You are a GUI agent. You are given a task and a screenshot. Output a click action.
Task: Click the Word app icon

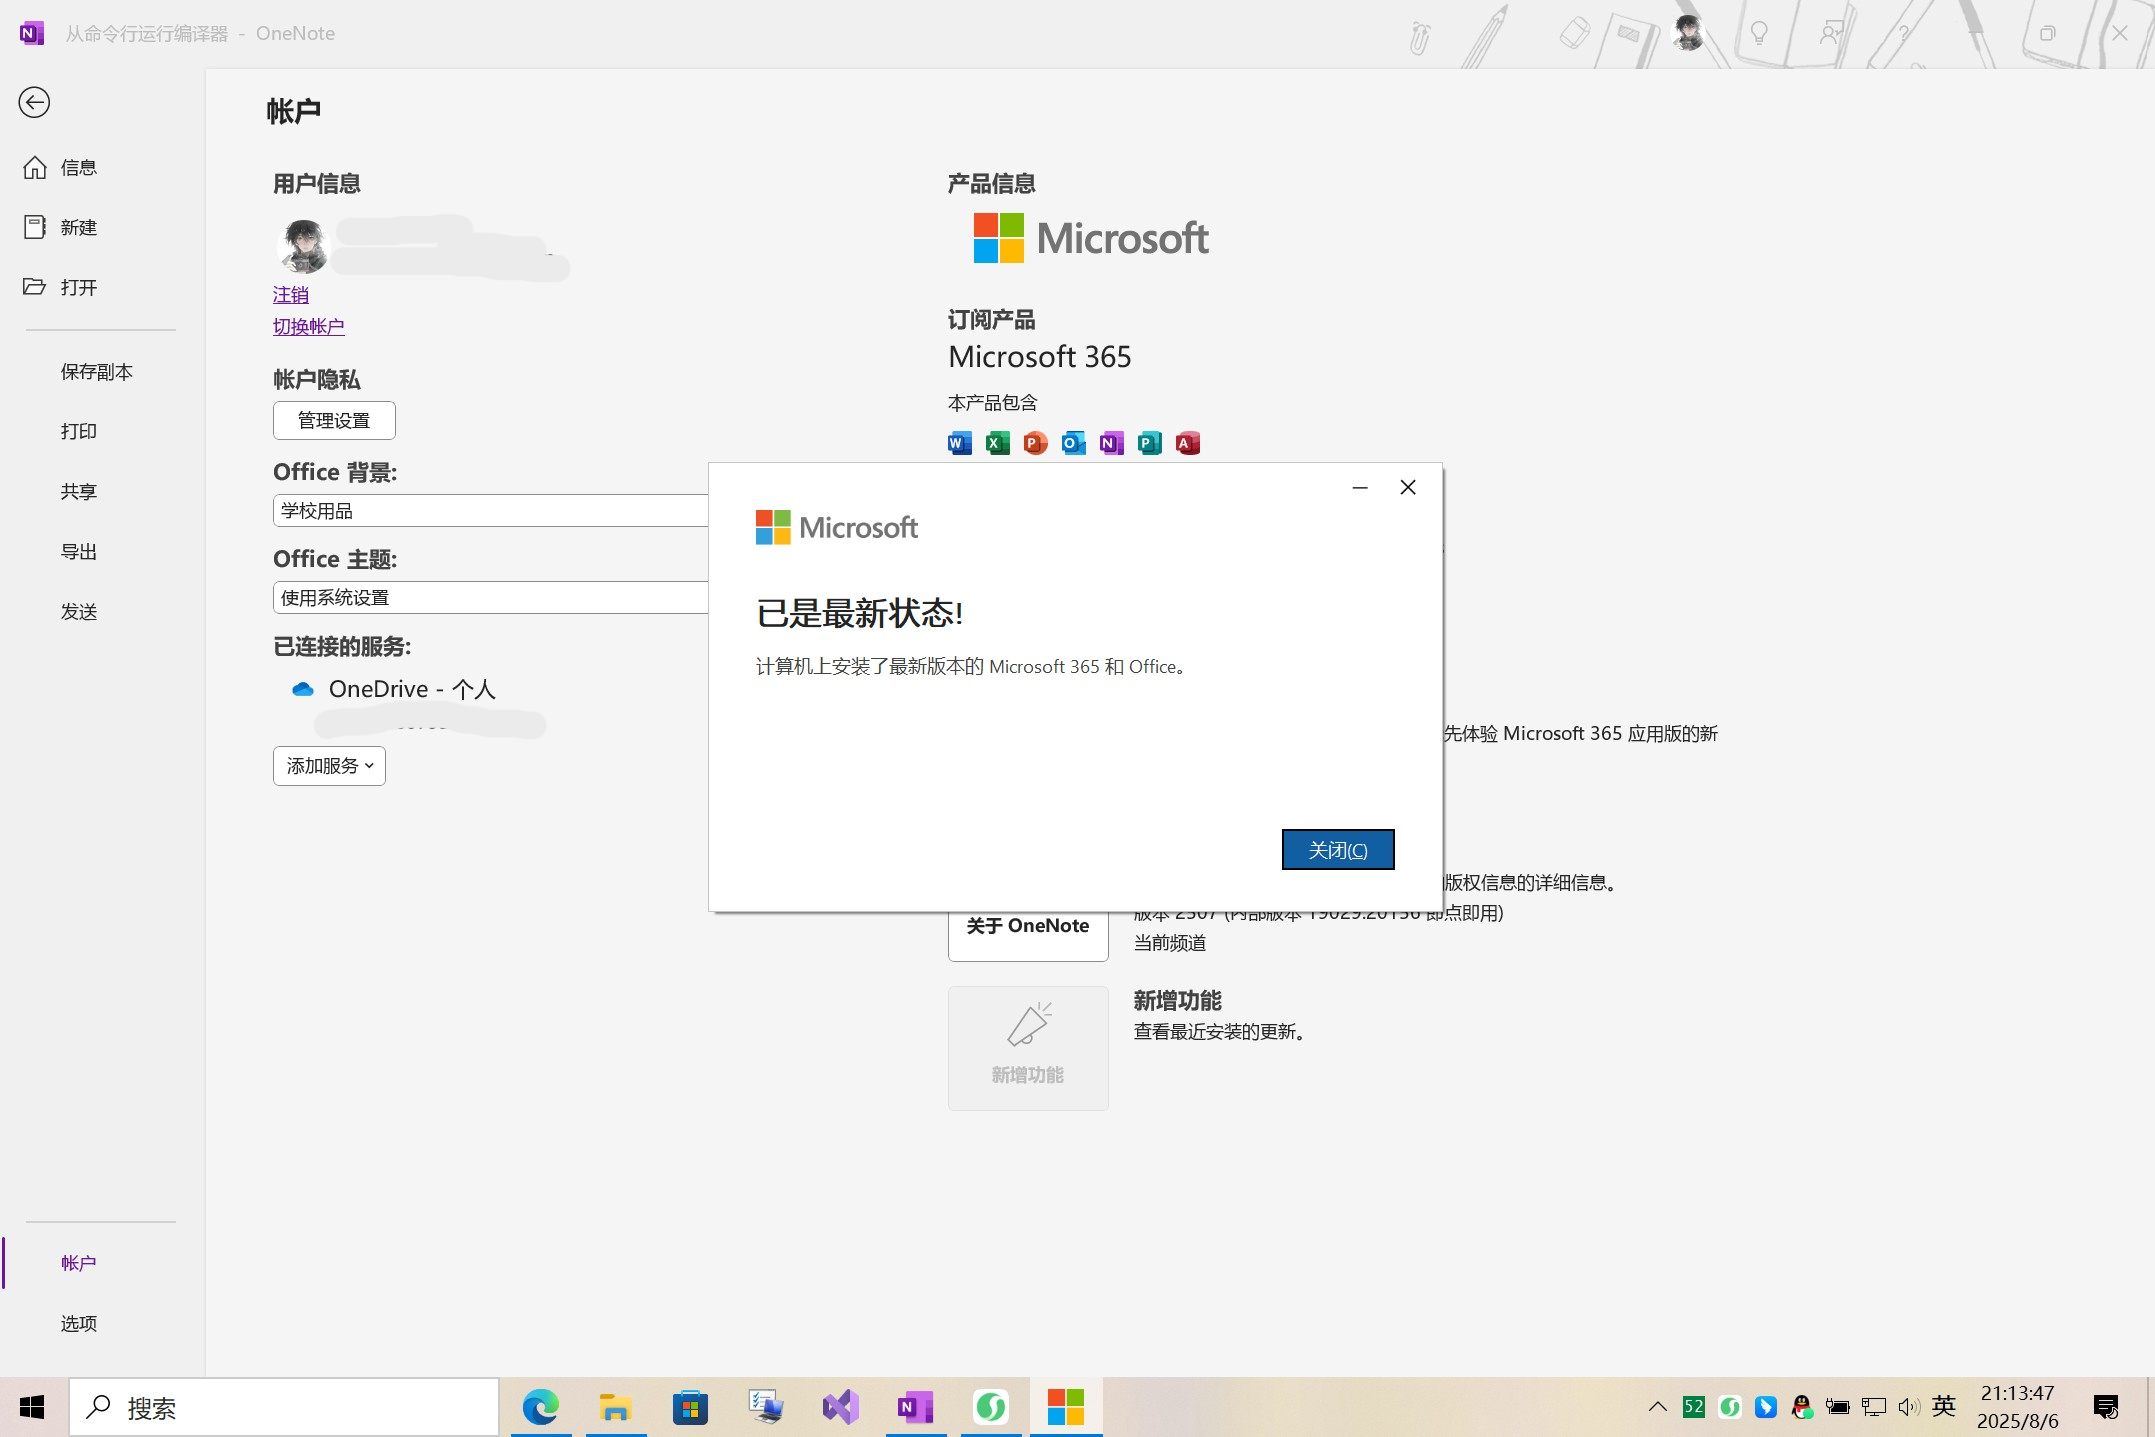pos(959,443)
